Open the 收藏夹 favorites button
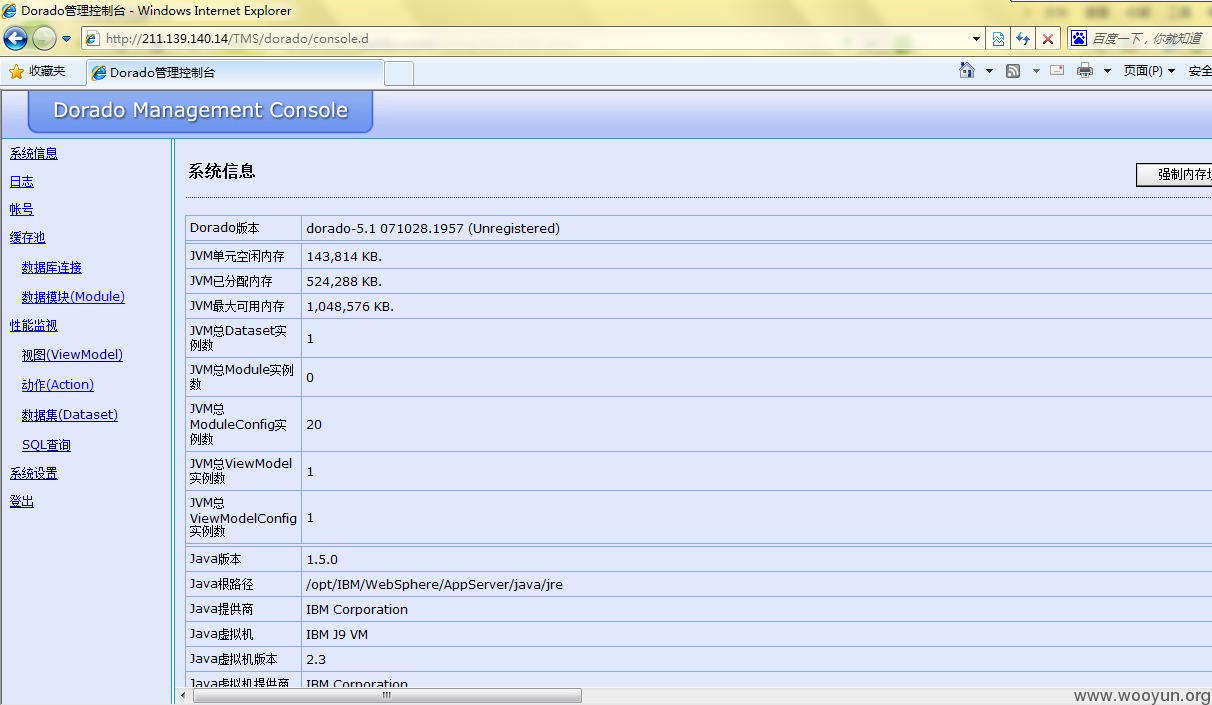The width and height of the screenshot is (1212, 705). coord(37,71)
